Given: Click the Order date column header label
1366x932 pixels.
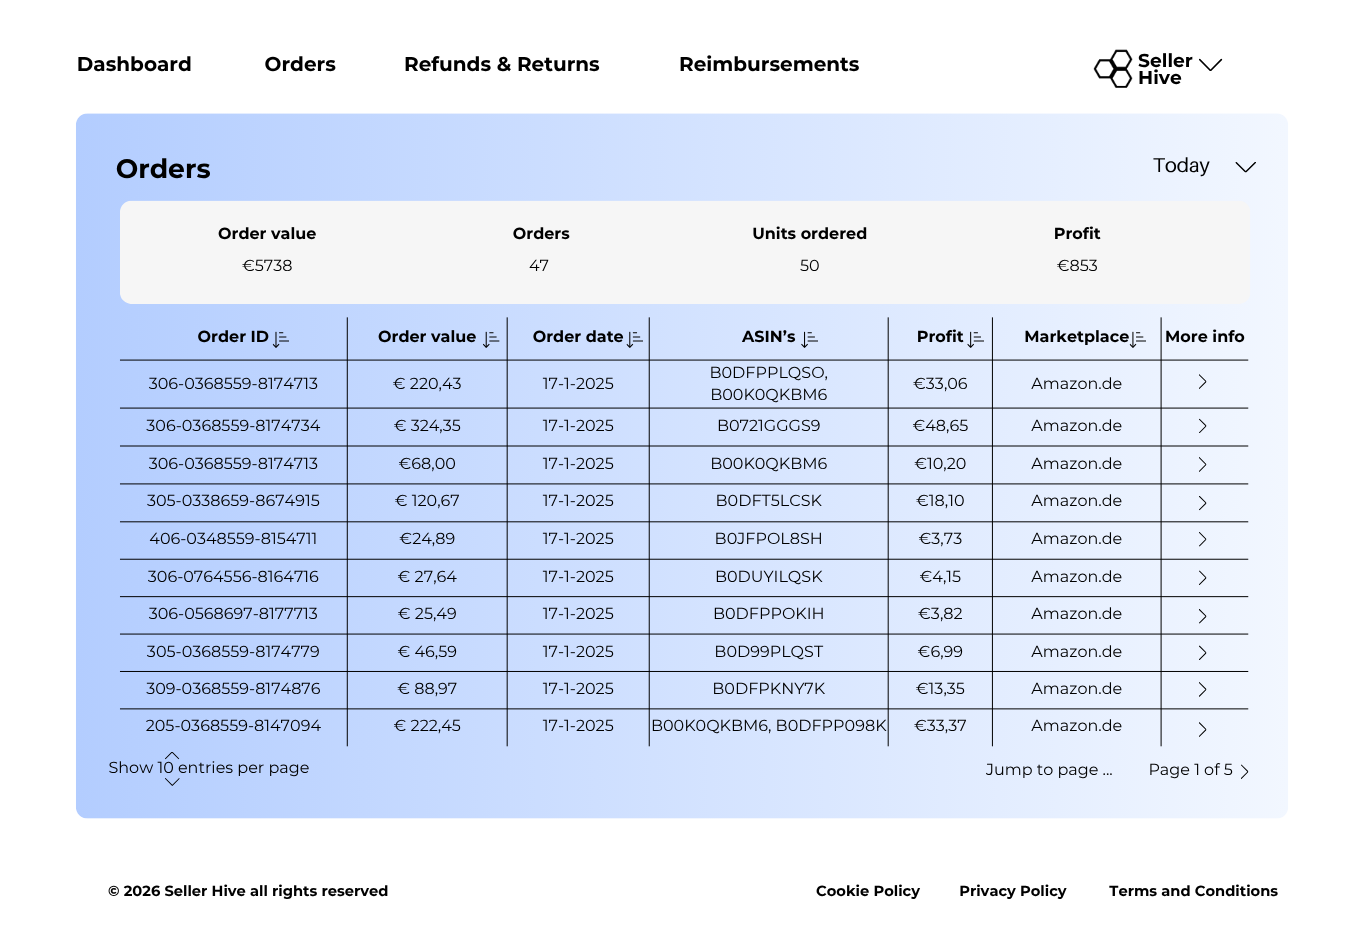Looking at the screenshot, I should click(578, 337).
